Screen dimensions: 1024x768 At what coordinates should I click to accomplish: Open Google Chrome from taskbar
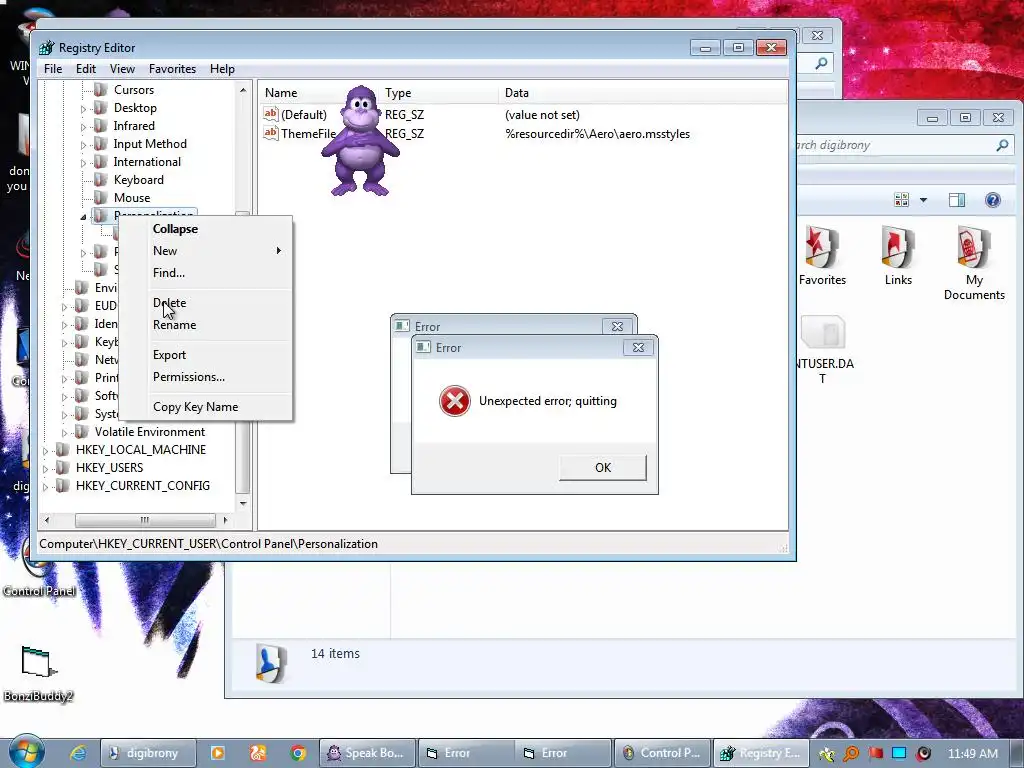pyautogui.click(x=298, y=753)
